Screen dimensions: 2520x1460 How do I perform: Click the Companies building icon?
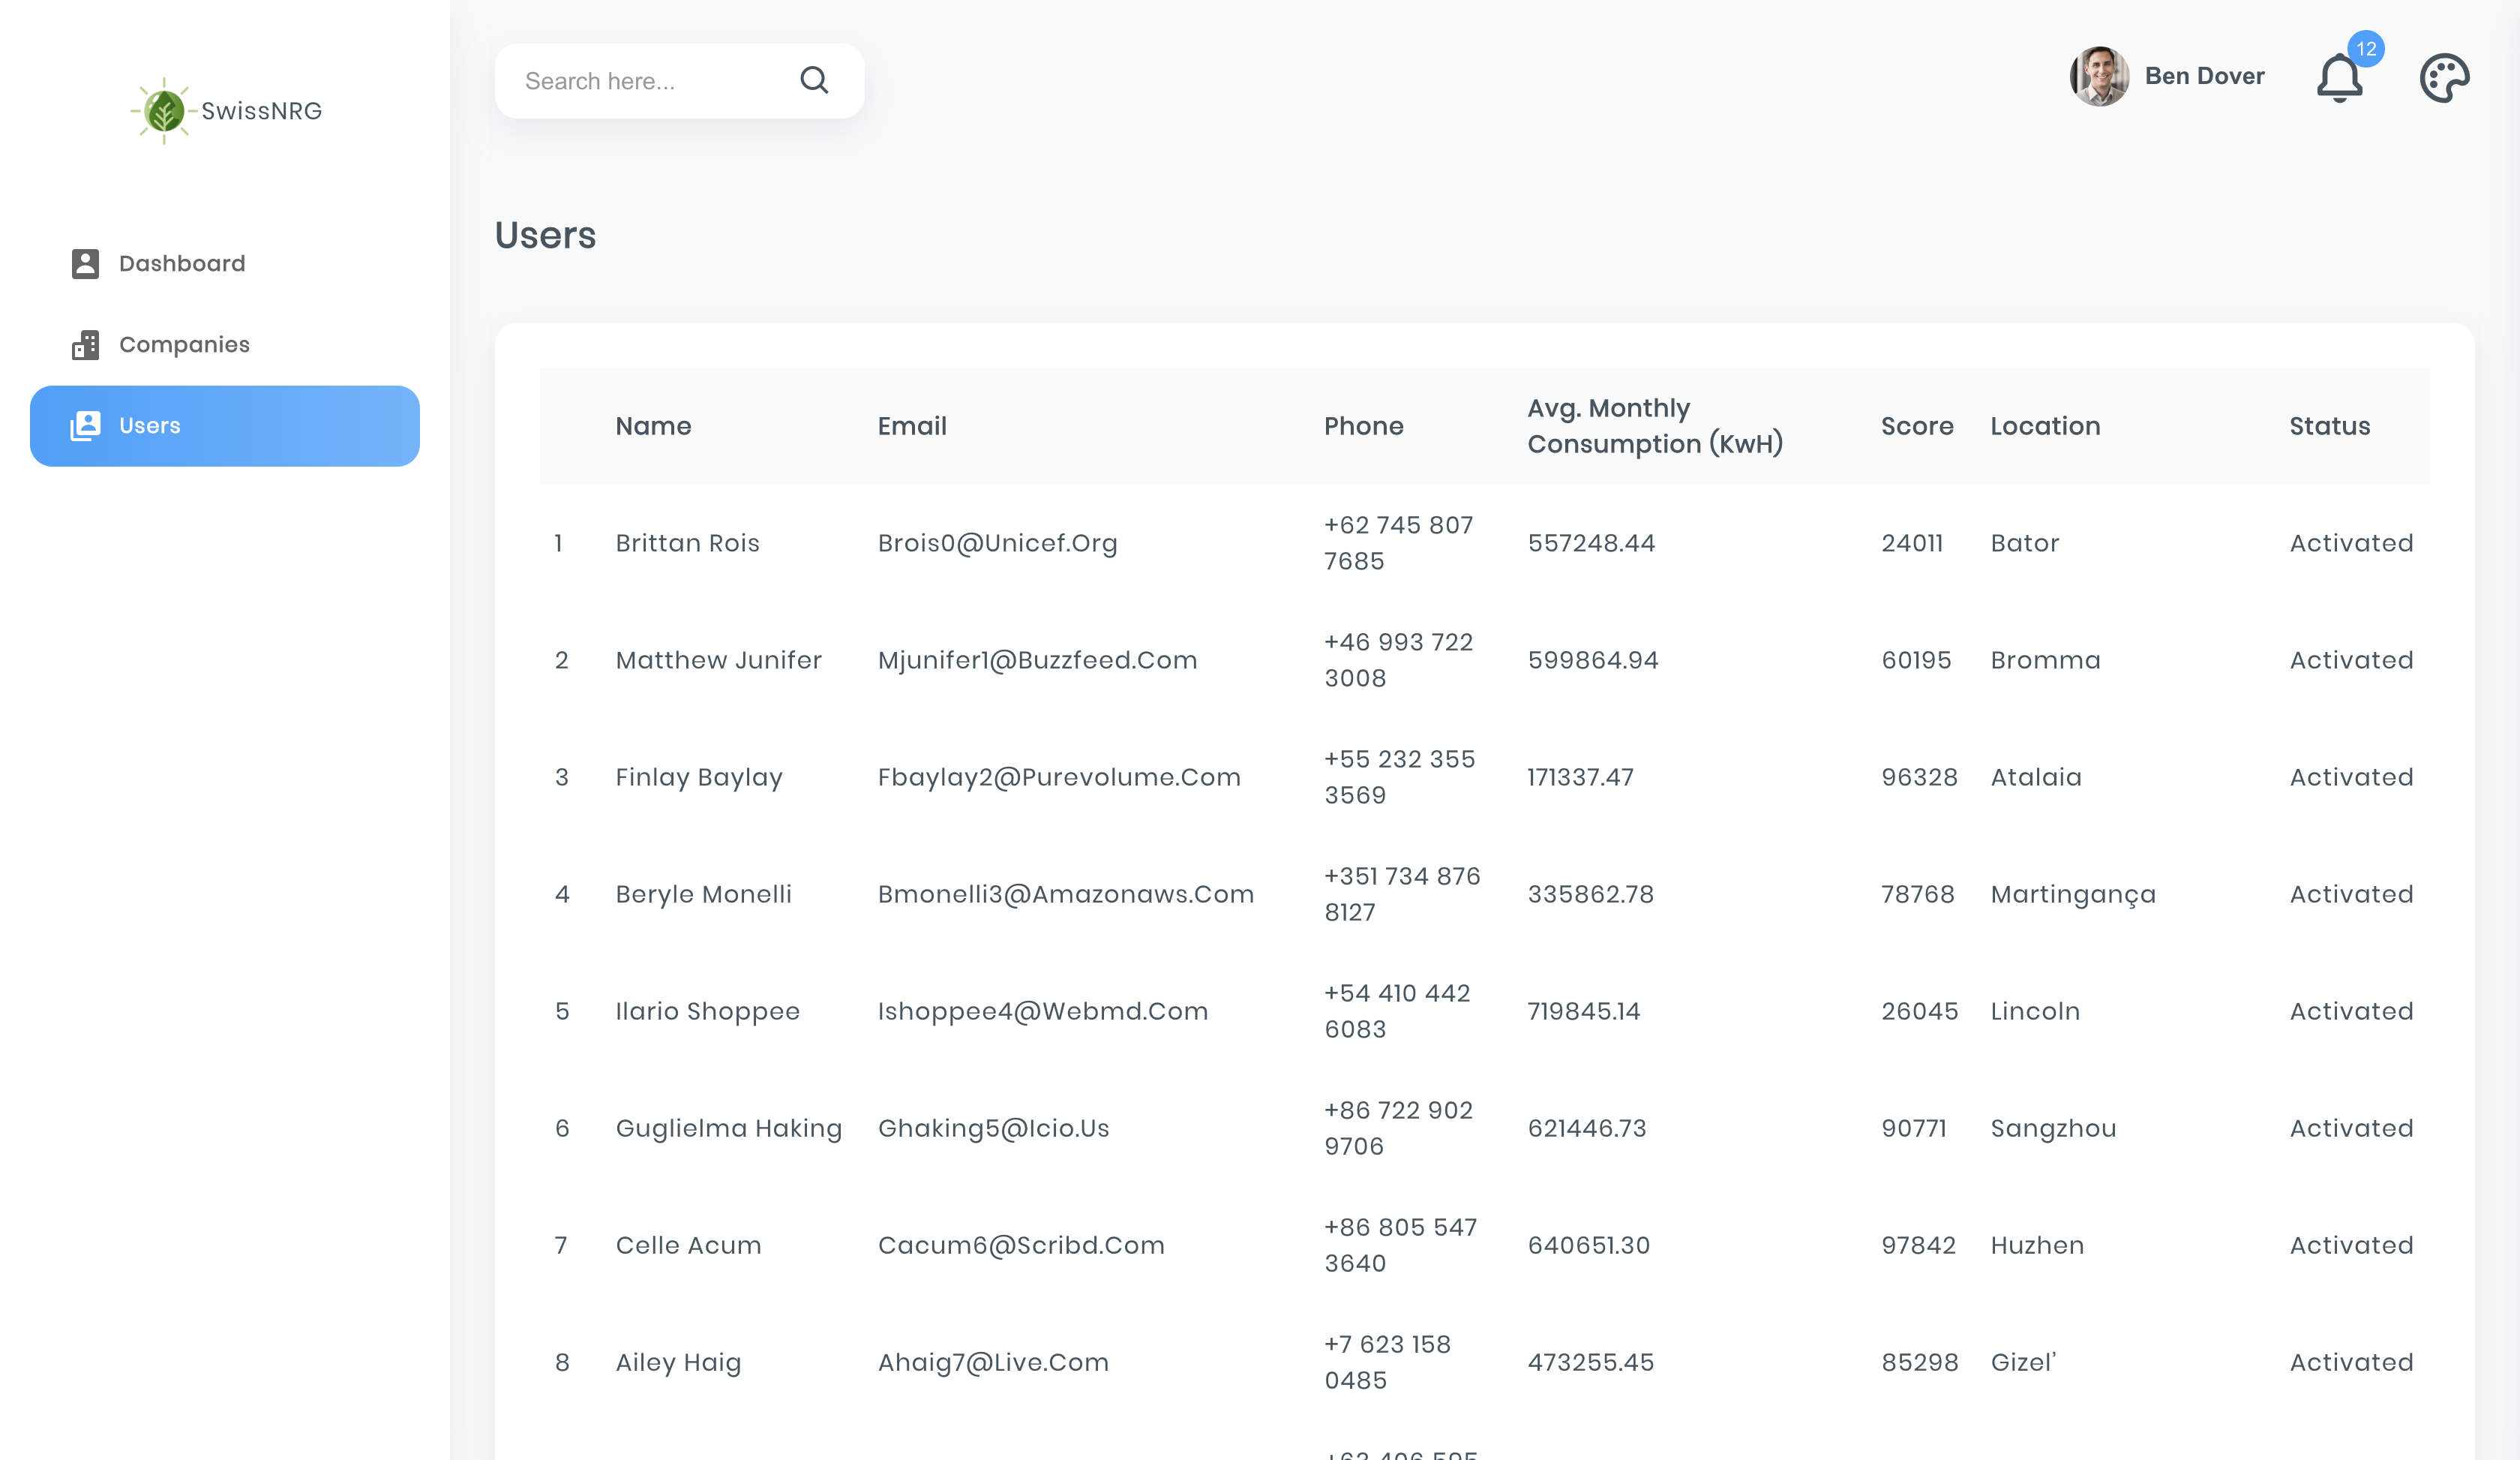click(x=85, y=344)
